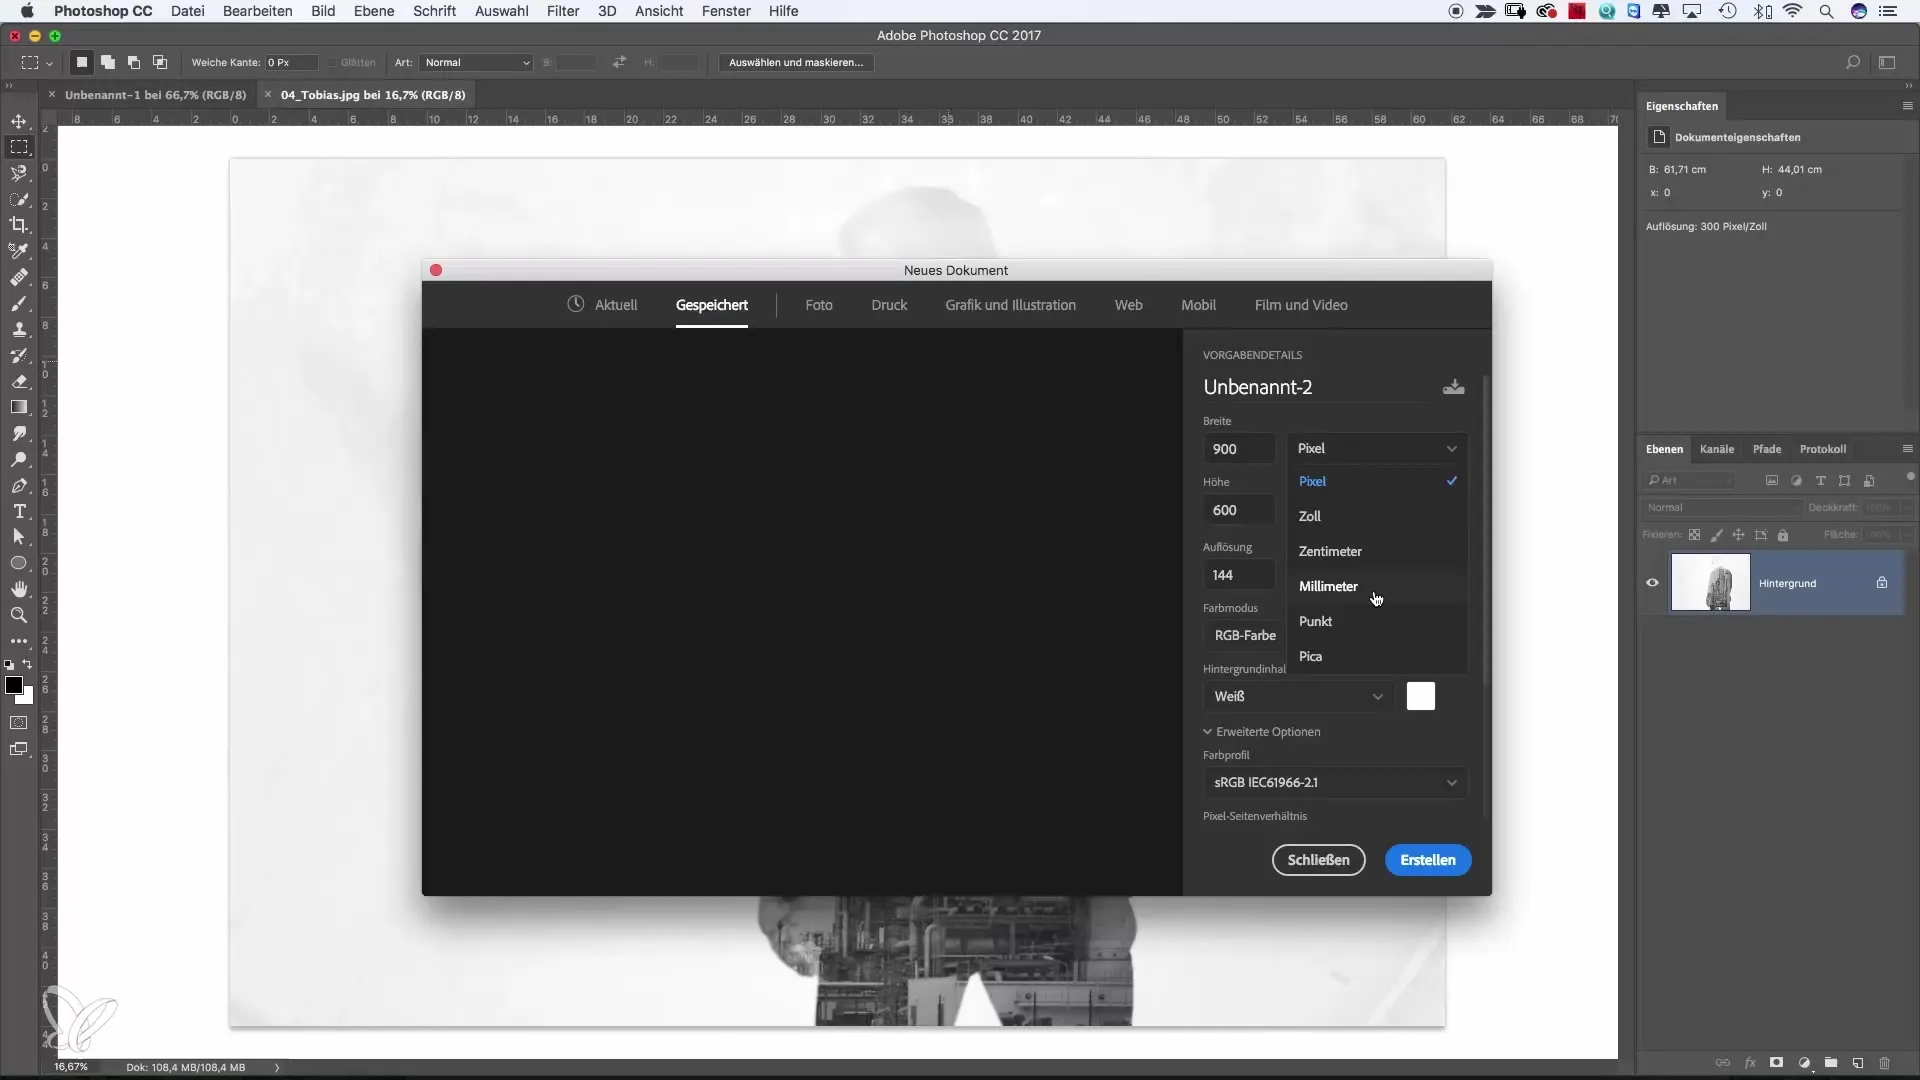
Task: Switch to Web tab
Action: (x=1128, y=305)
